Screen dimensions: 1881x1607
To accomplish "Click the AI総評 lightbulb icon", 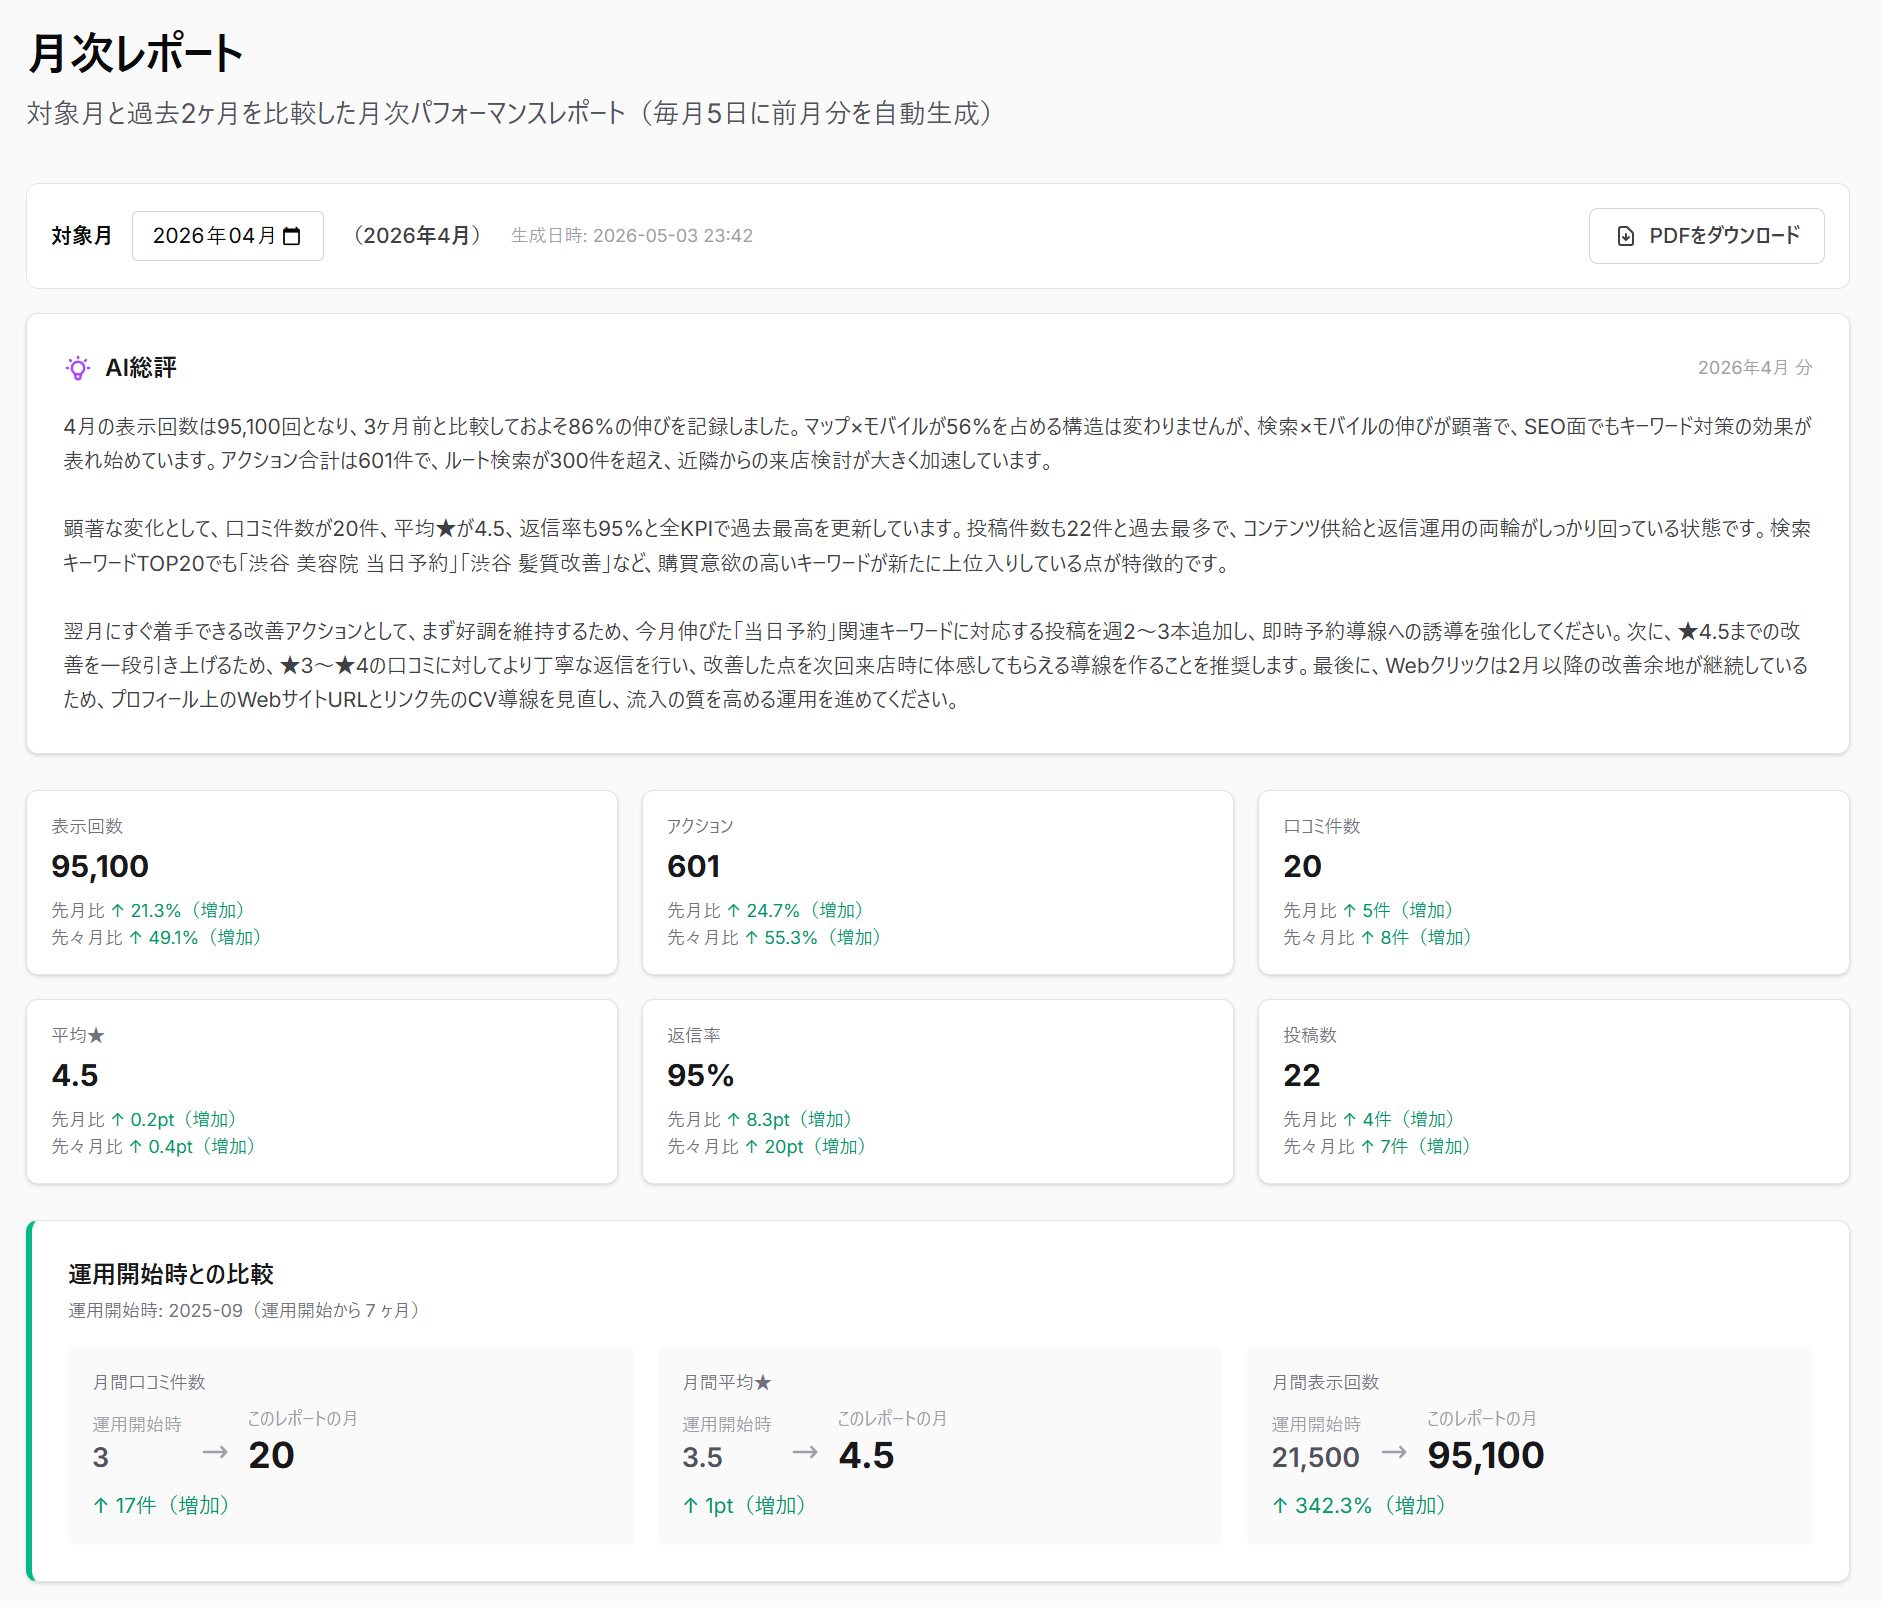I will click(x=78, y=368).
